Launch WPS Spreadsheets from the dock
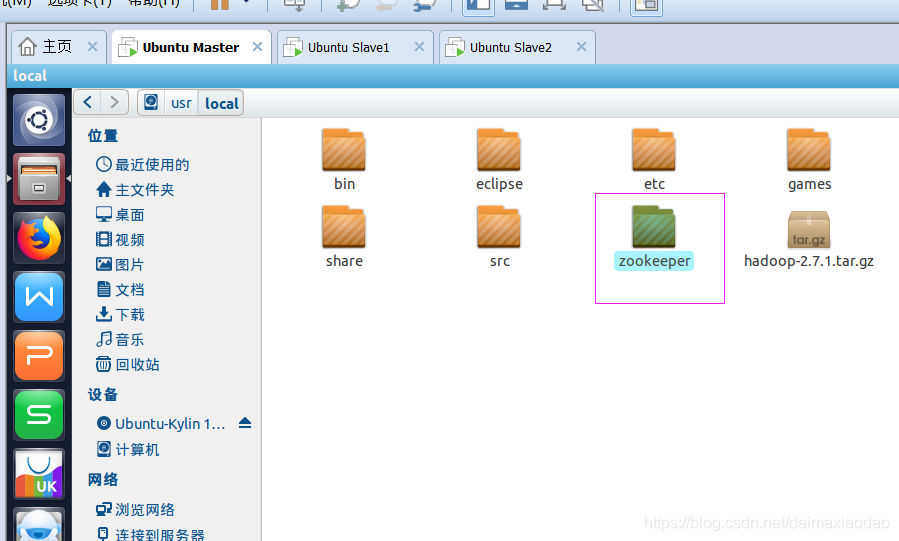This screenshot has width=899, height=541. point(39,415)
